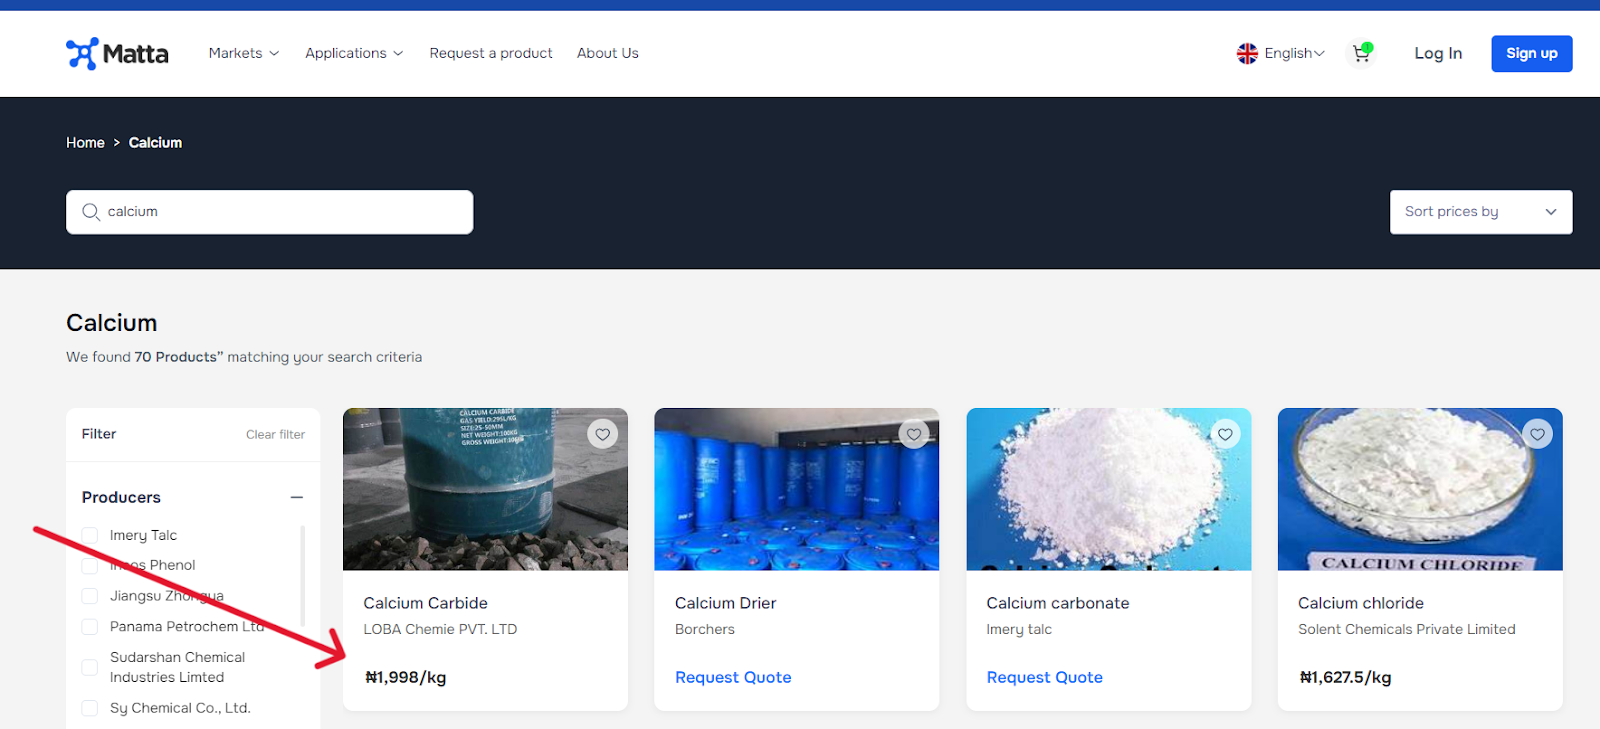Open the Calcium Carbide product image
The width and height of the screenshot is (1600, 729).
[485, 489]
